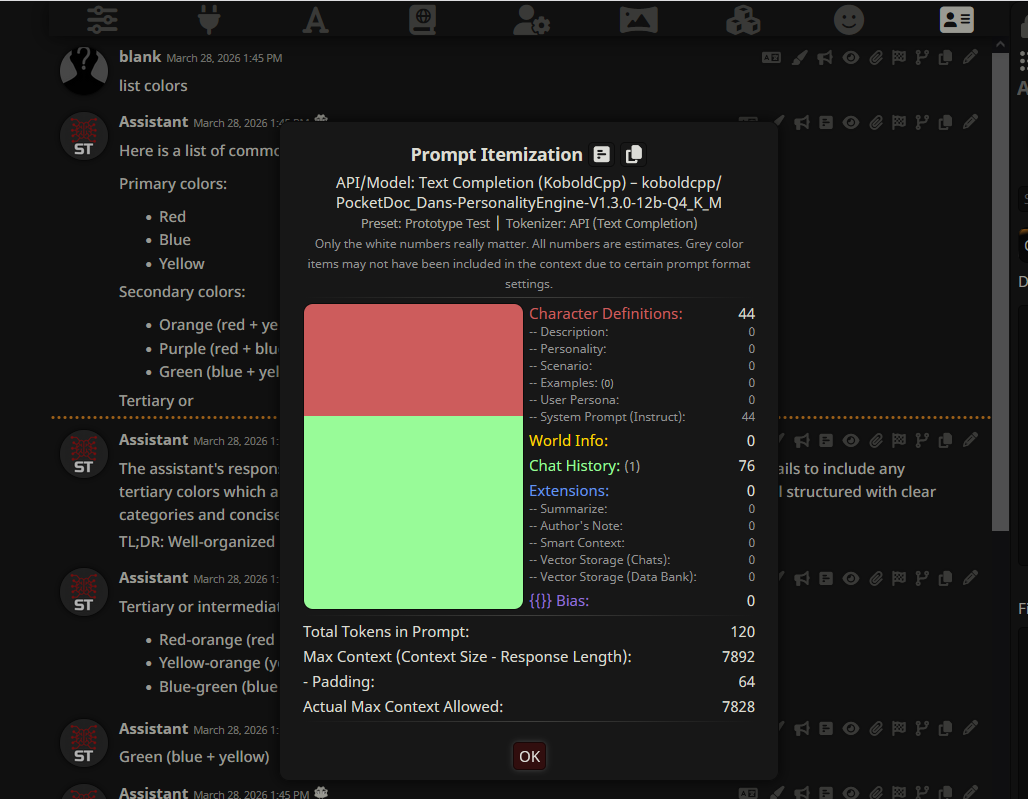Click the blank user avatar
This screenshot has height=799, width=1028.
point(84,70)
